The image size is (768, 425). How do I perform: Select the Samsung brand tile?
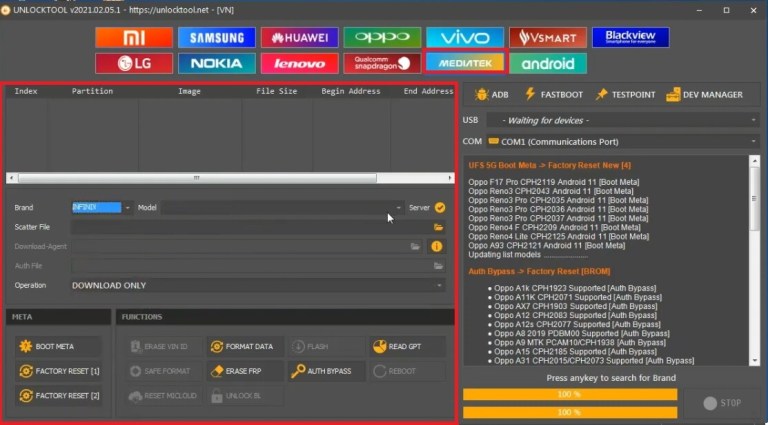pyautogui.click(x=216, y=38)
